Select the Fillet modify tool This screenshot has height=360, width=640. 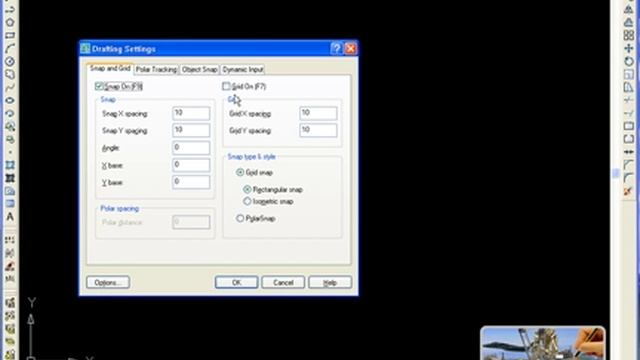629,178
